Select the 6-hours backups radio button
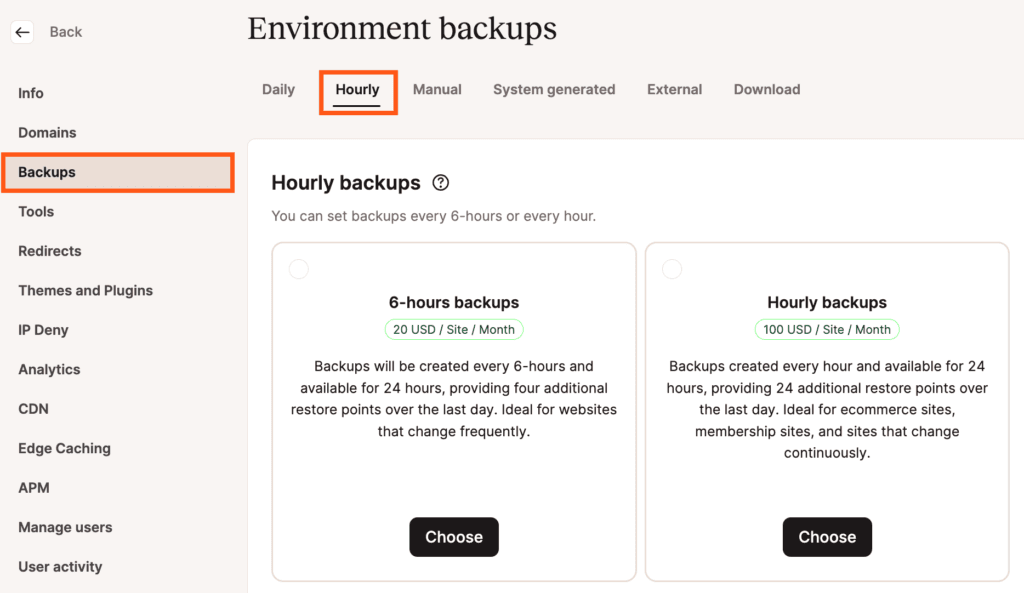The image size is (1024, 593). click(299, 269)
